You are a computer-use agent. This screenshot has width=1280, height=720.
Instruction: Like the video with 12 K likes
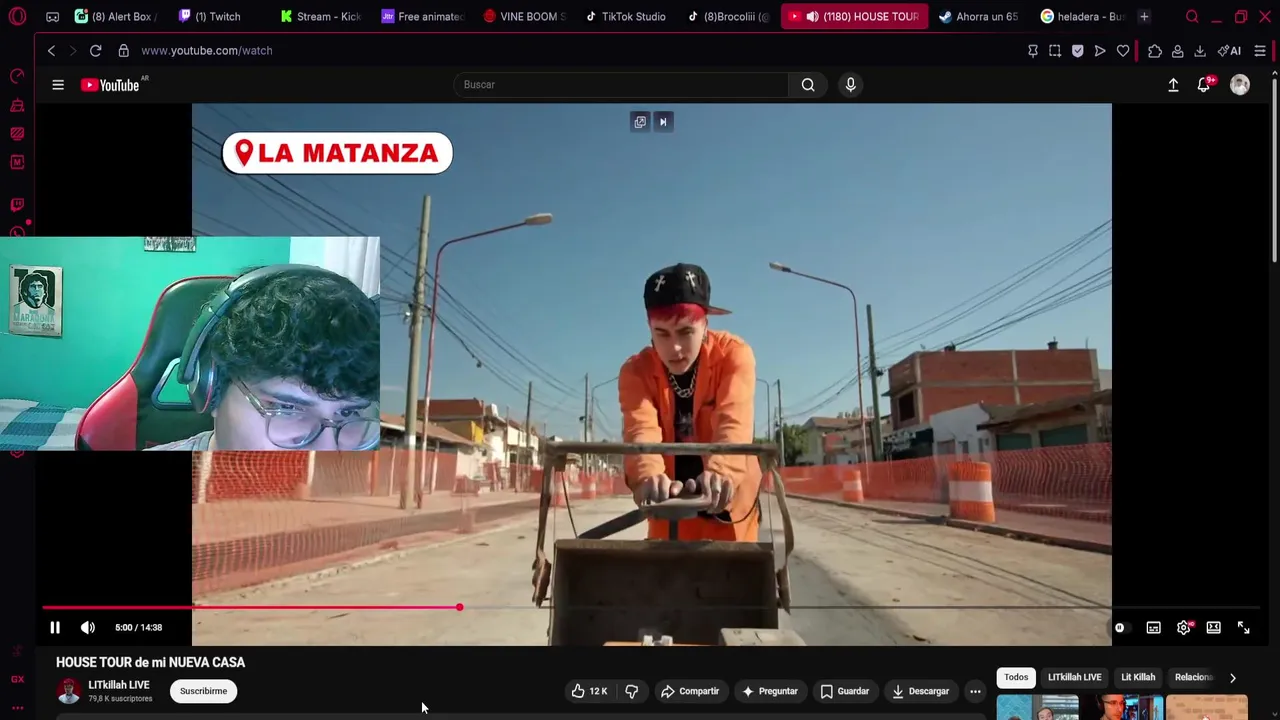click(589, 691)
